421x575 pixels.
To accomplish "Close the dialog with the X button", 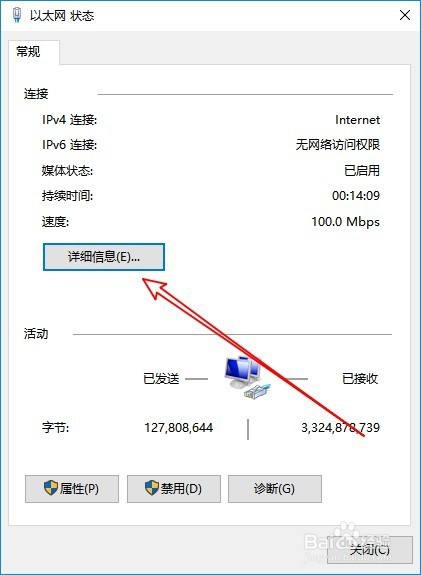I will coord(405,15).
